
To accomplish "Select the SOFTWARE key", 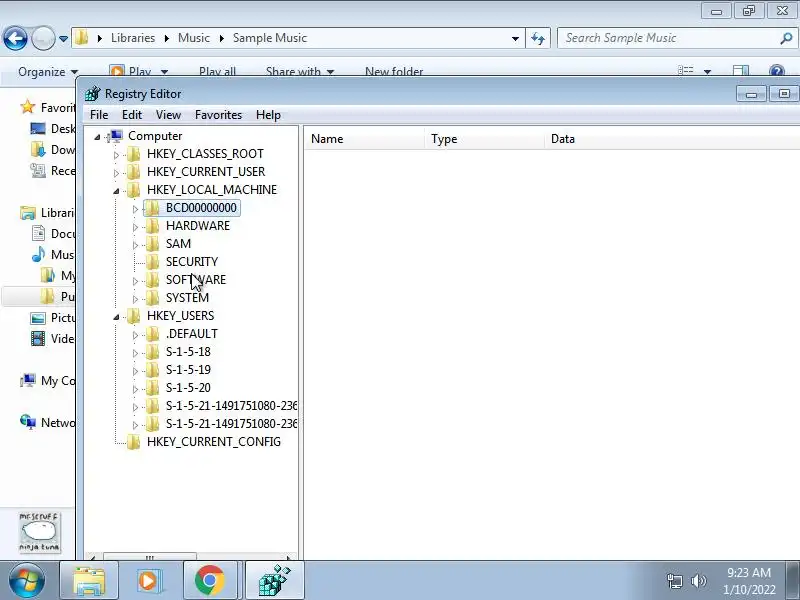I will tap(195, 280).
